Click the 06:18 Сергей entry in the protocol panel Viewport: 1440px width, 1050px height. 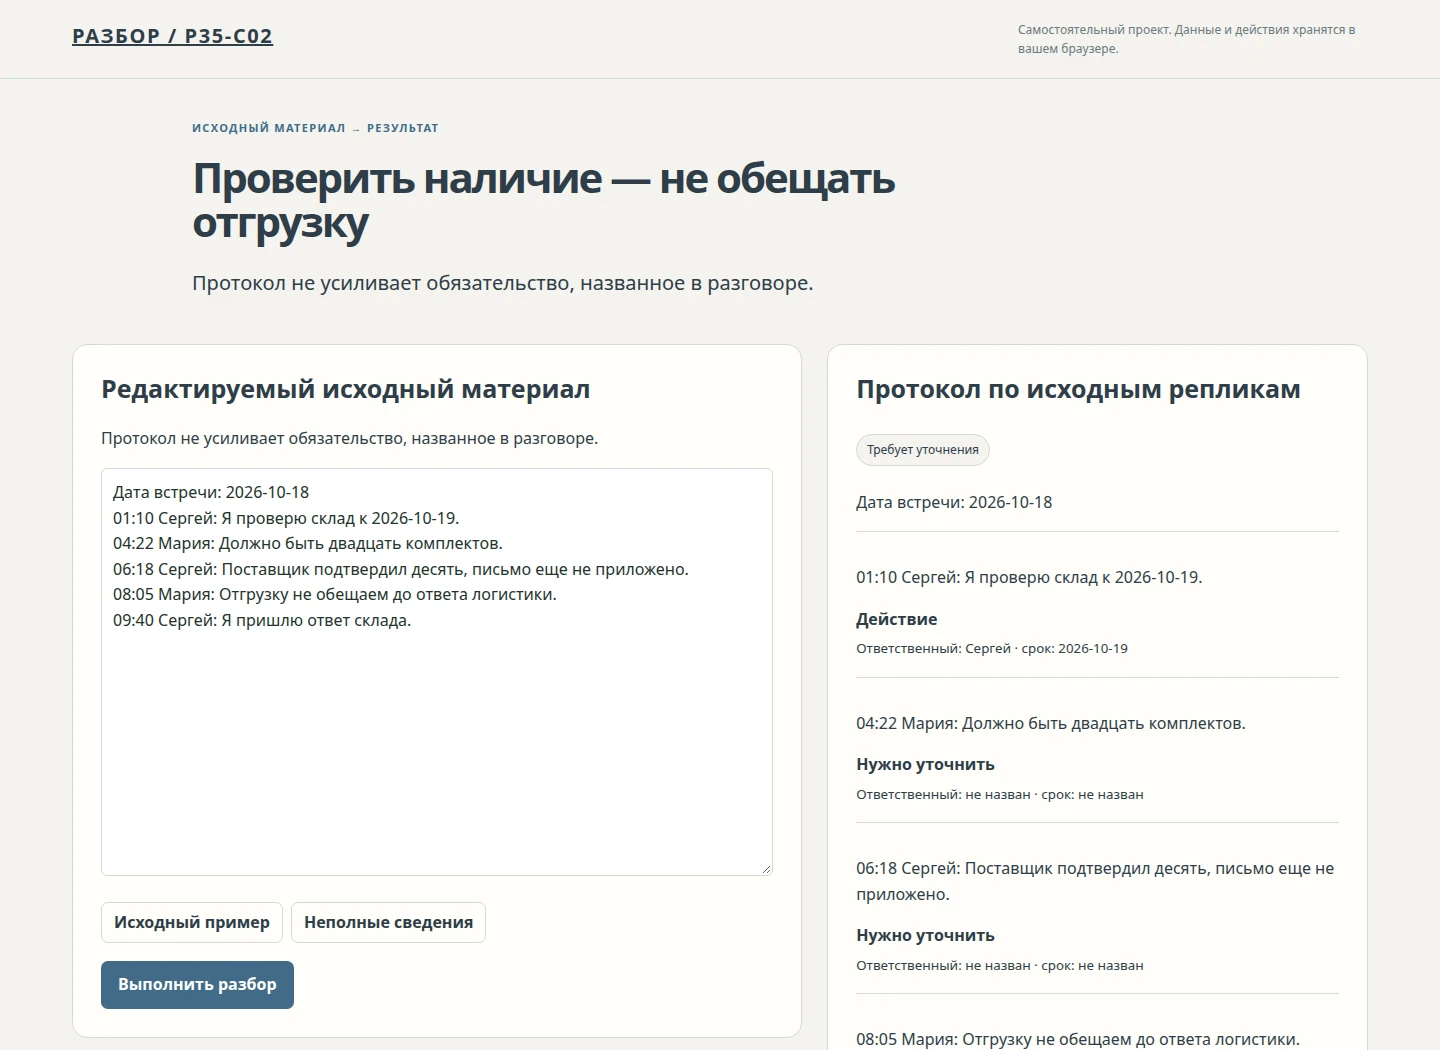coord(1095,881)
